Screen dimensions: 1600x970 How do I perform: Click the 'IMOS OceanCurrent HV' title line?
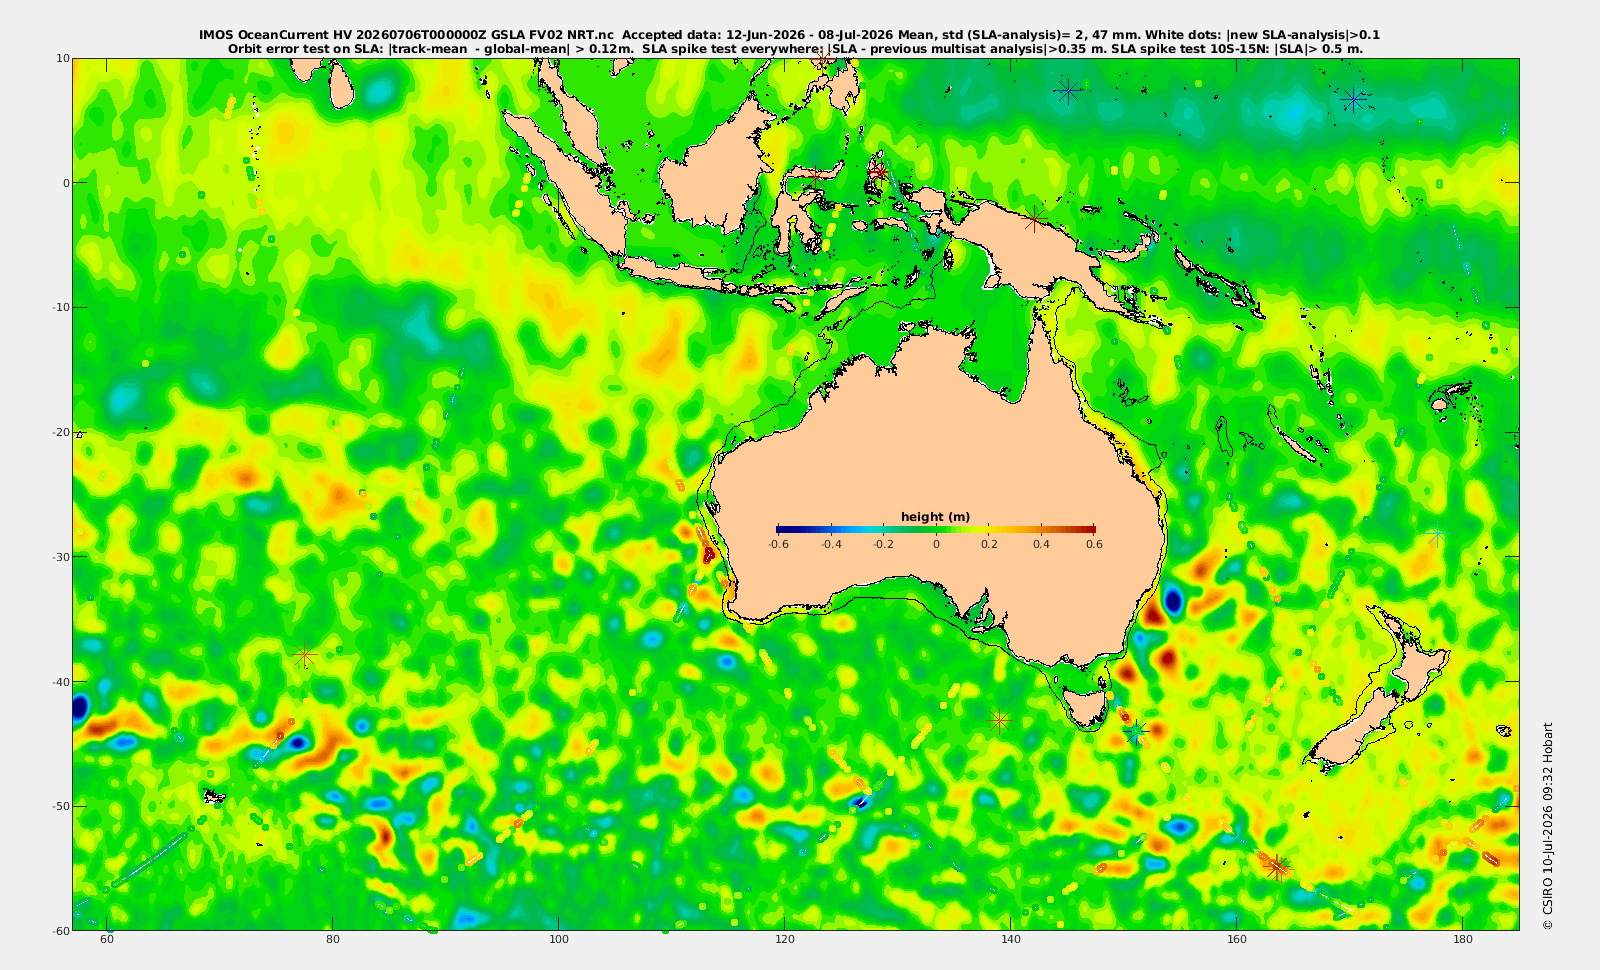click(790, 35)
